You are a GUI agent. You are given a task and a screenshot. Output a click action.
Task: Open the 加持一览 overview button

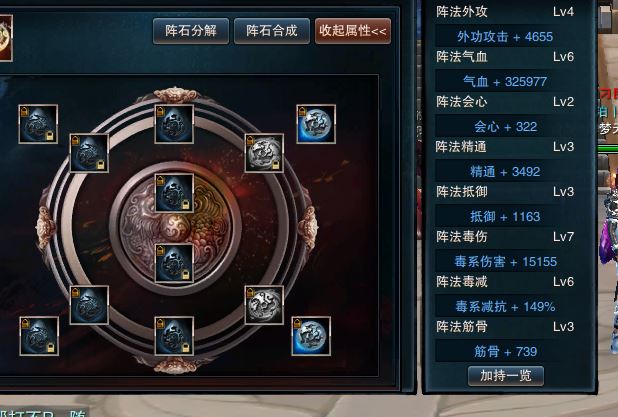tap(506, 376)
